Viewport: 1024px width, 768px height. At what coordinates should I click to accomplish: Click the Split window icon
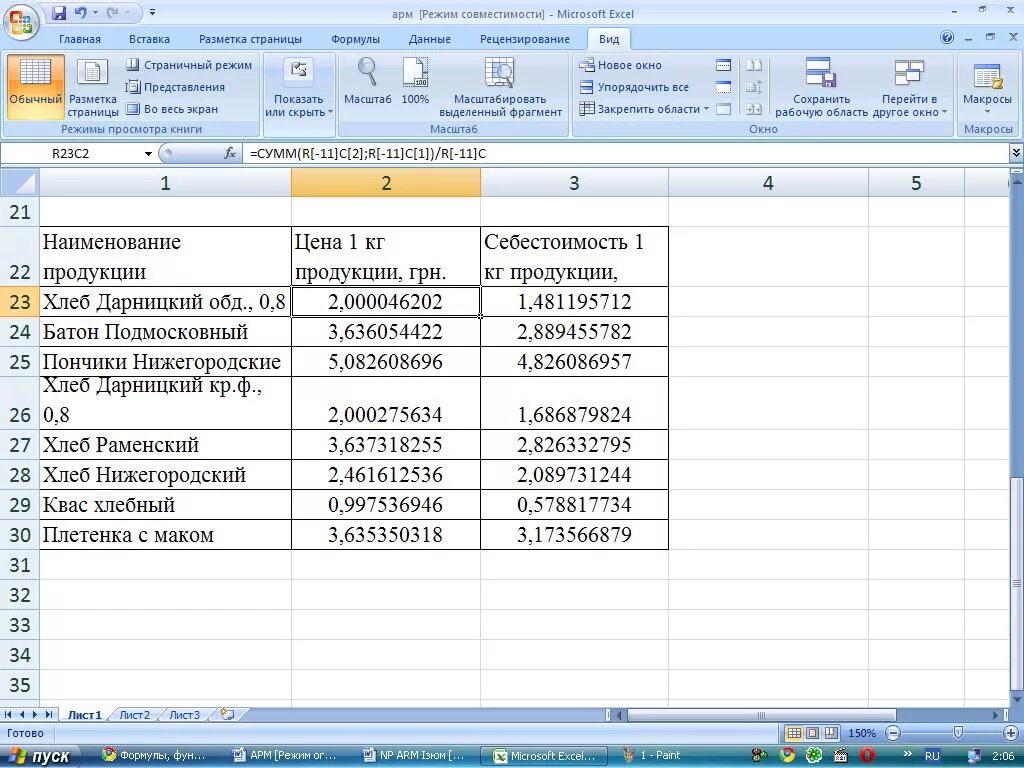point(724,65)
